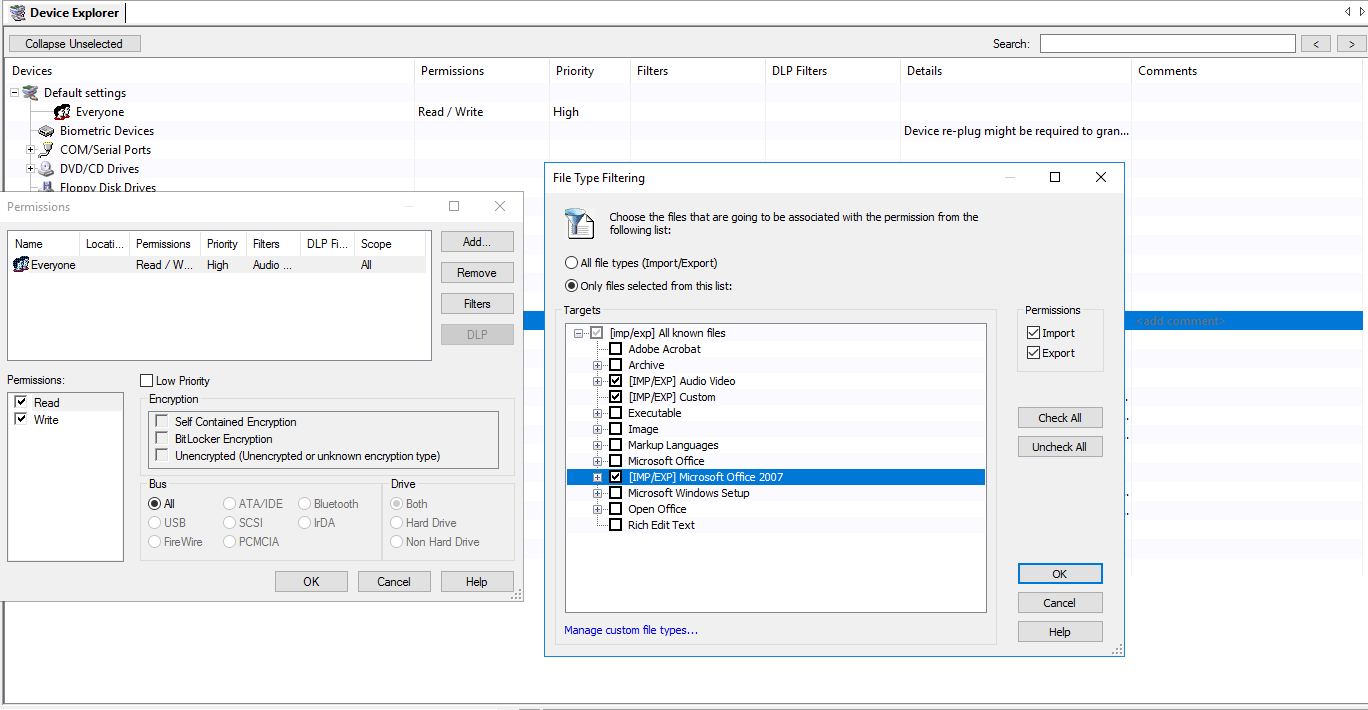Select the Everyone user icon in the device tree

(x=60, y=112)
